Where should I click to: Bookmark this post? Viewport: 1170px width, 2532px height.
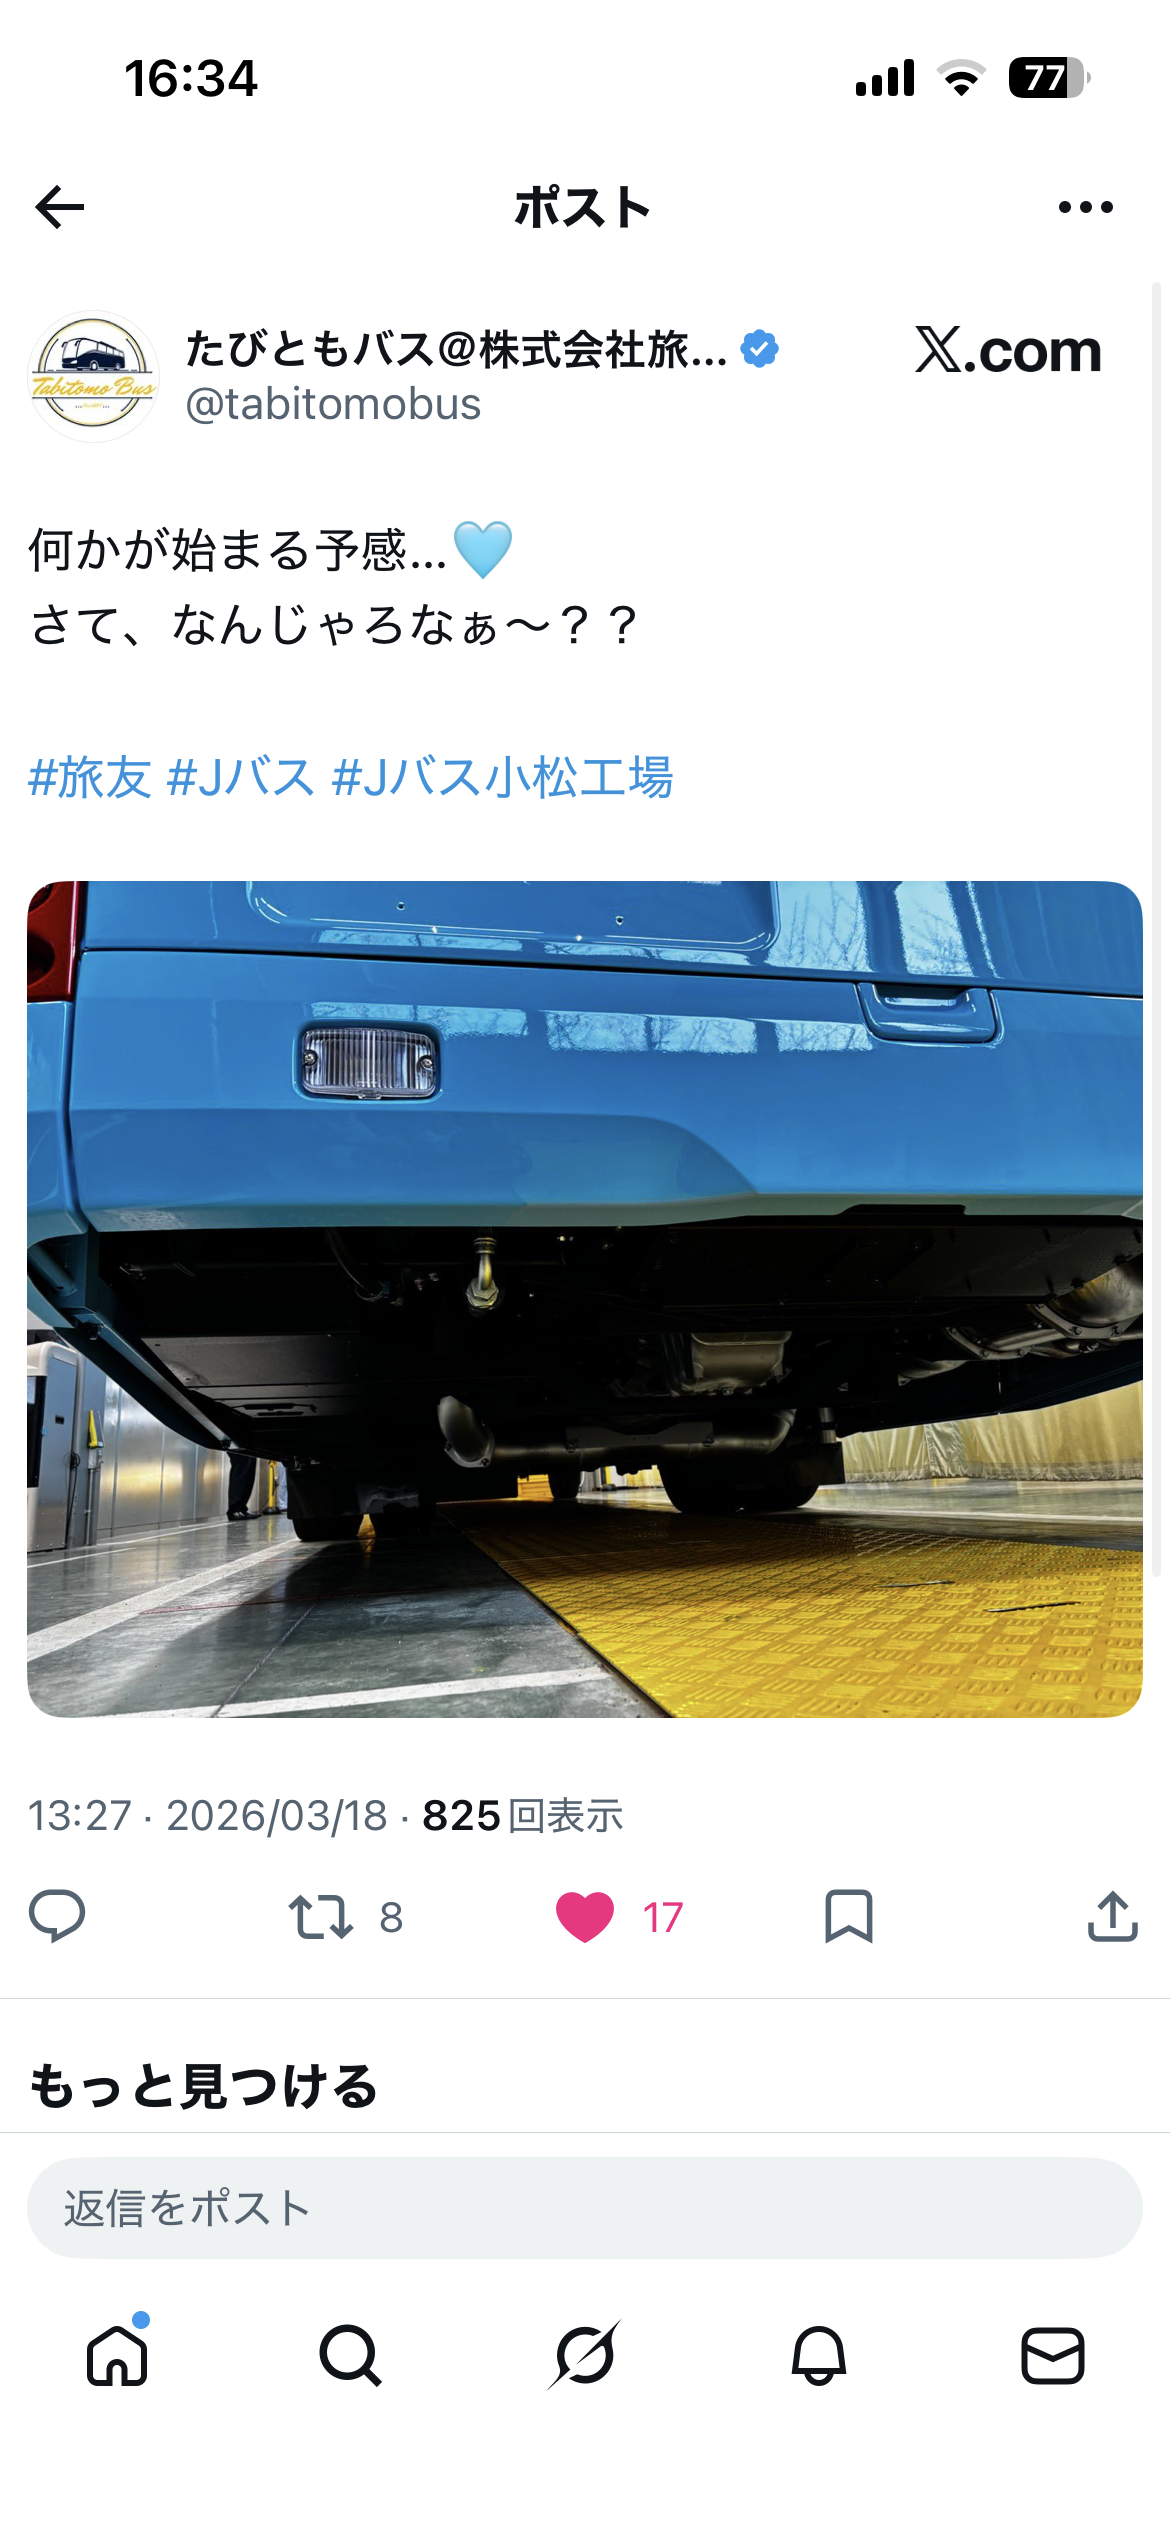849,1917
